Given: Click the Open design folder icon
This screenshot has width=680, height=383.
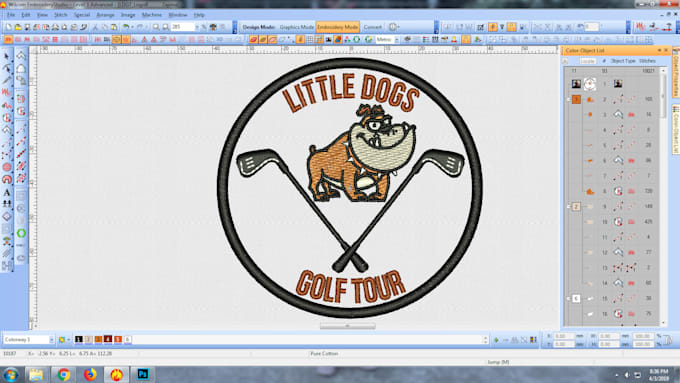Looking at the screenshot, I should coord(18,27).
